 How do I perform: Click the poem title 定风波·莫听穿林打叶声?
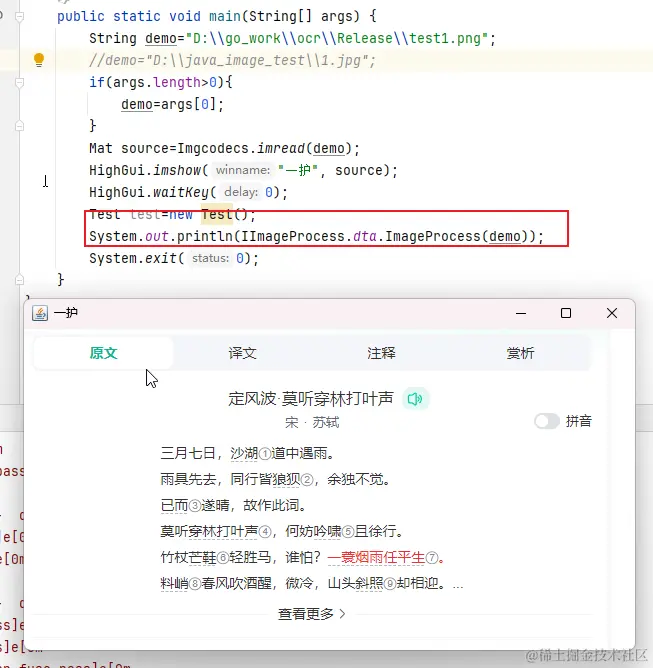click(x=311, y=399)
